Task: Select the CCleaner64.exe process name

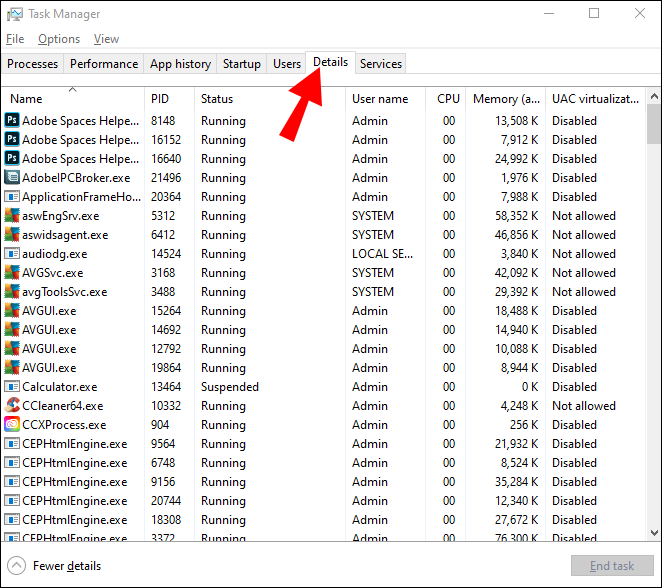Action: click(x=62, y=406)
